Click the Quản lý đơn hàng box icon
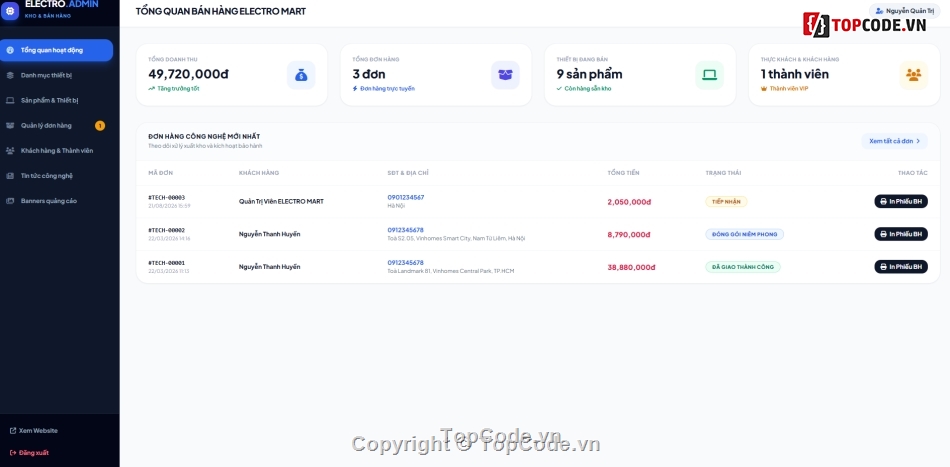Viewport: 950px width, 467px height. click(x=10, y=125)
